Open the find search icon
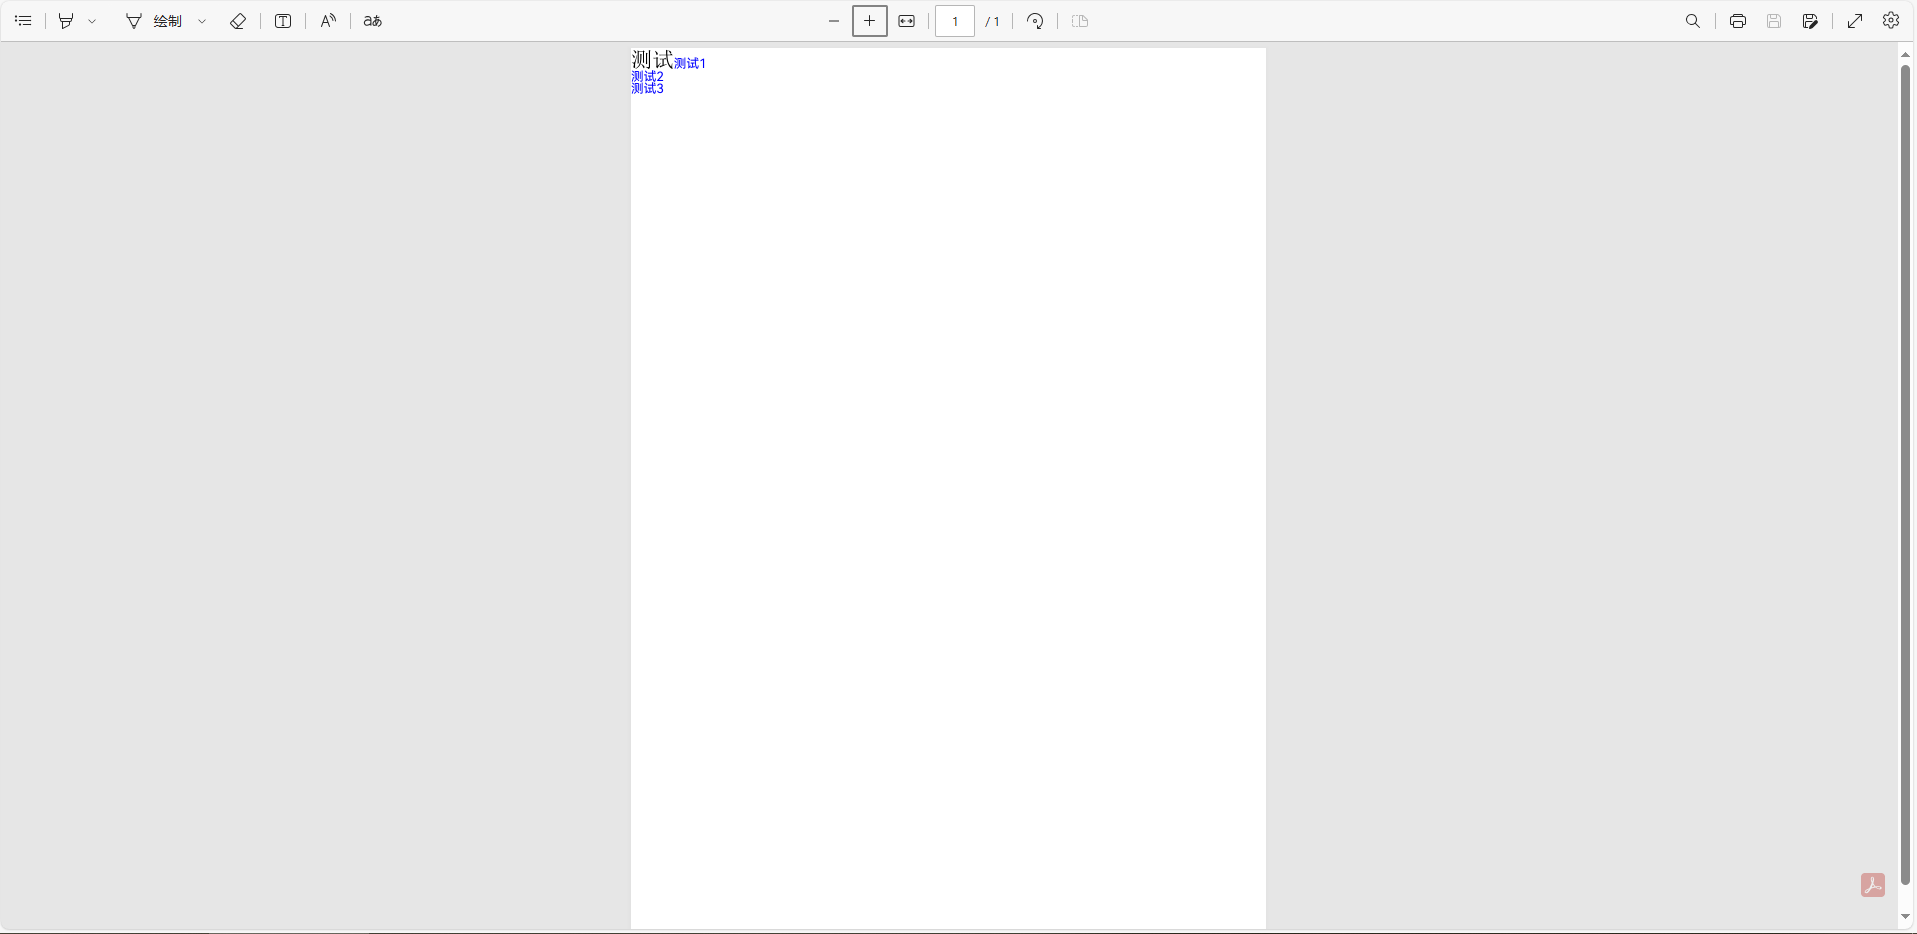The width and height of the screenshot is (1917, 934). (1693, 21)
